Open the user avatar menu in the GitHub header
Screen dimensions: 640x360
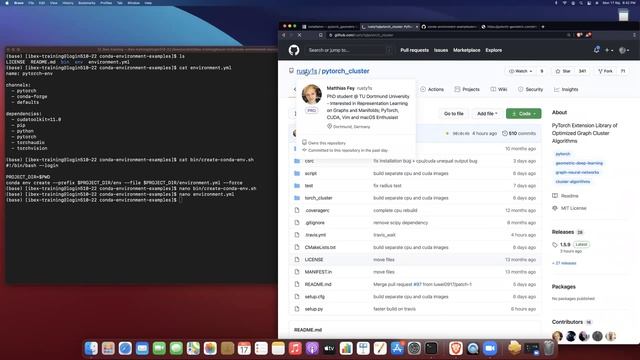tap(624, 50)
